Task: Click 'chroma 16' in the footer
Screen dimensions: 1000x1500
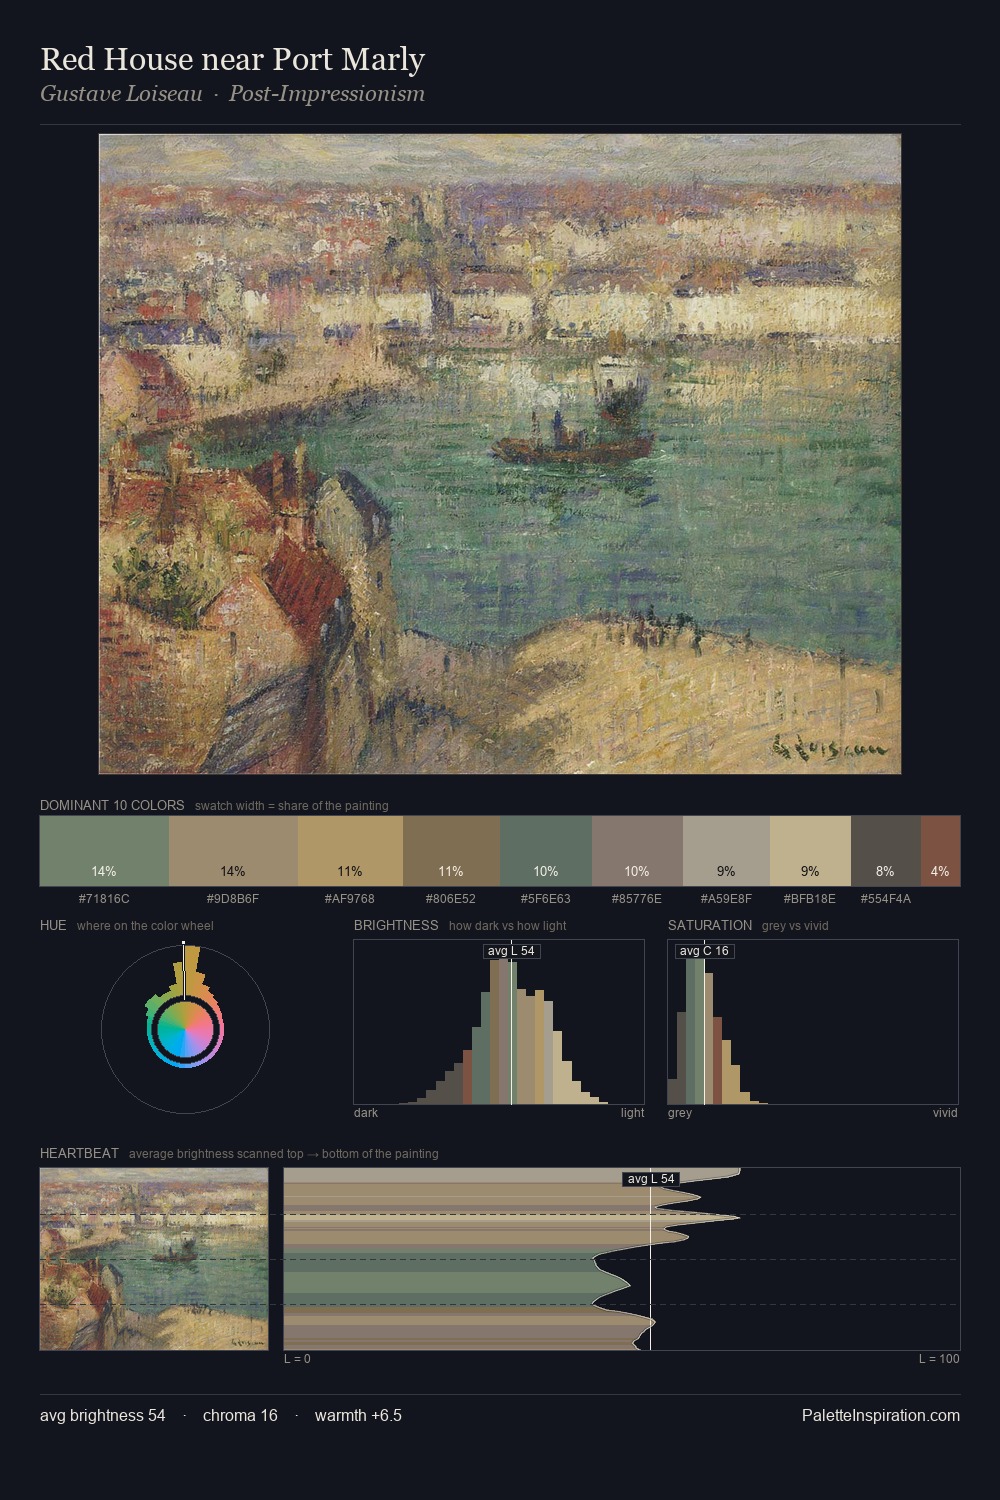Action: point(240,1415)
